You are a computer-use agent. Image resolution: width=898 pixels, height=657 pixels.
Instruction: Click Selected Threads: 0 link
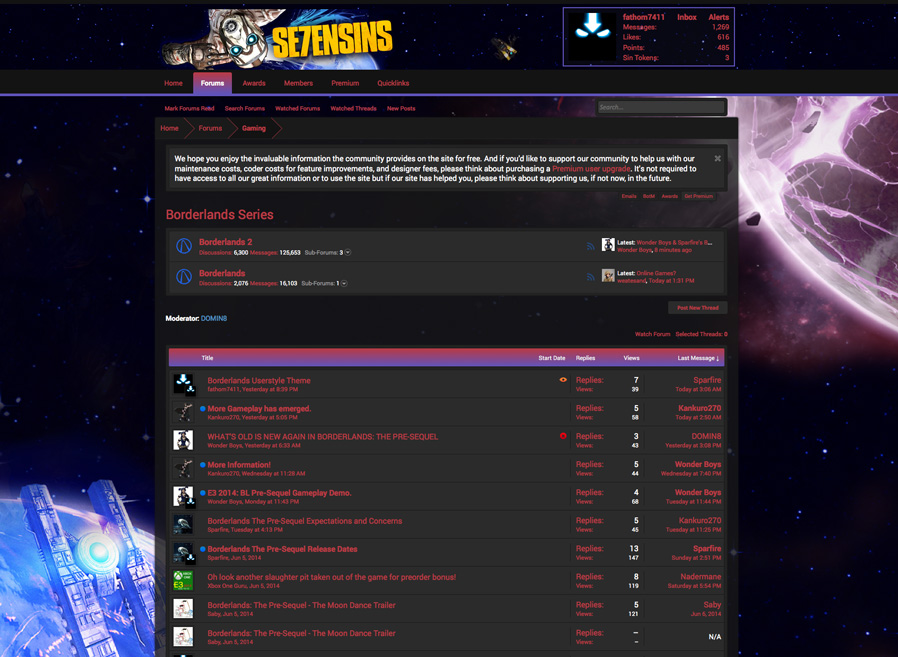tap(702, 334)
